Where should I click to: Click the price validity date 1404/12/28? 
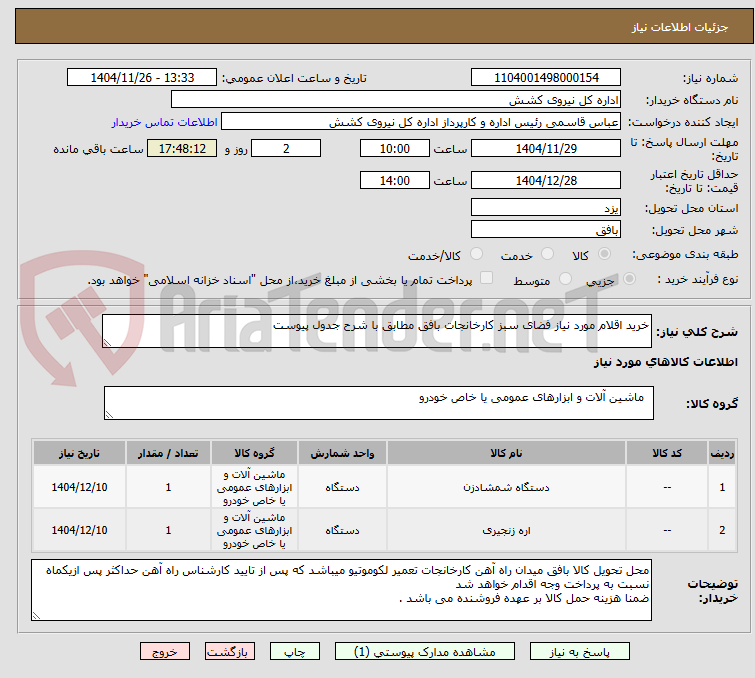click(x=546, y=181)
